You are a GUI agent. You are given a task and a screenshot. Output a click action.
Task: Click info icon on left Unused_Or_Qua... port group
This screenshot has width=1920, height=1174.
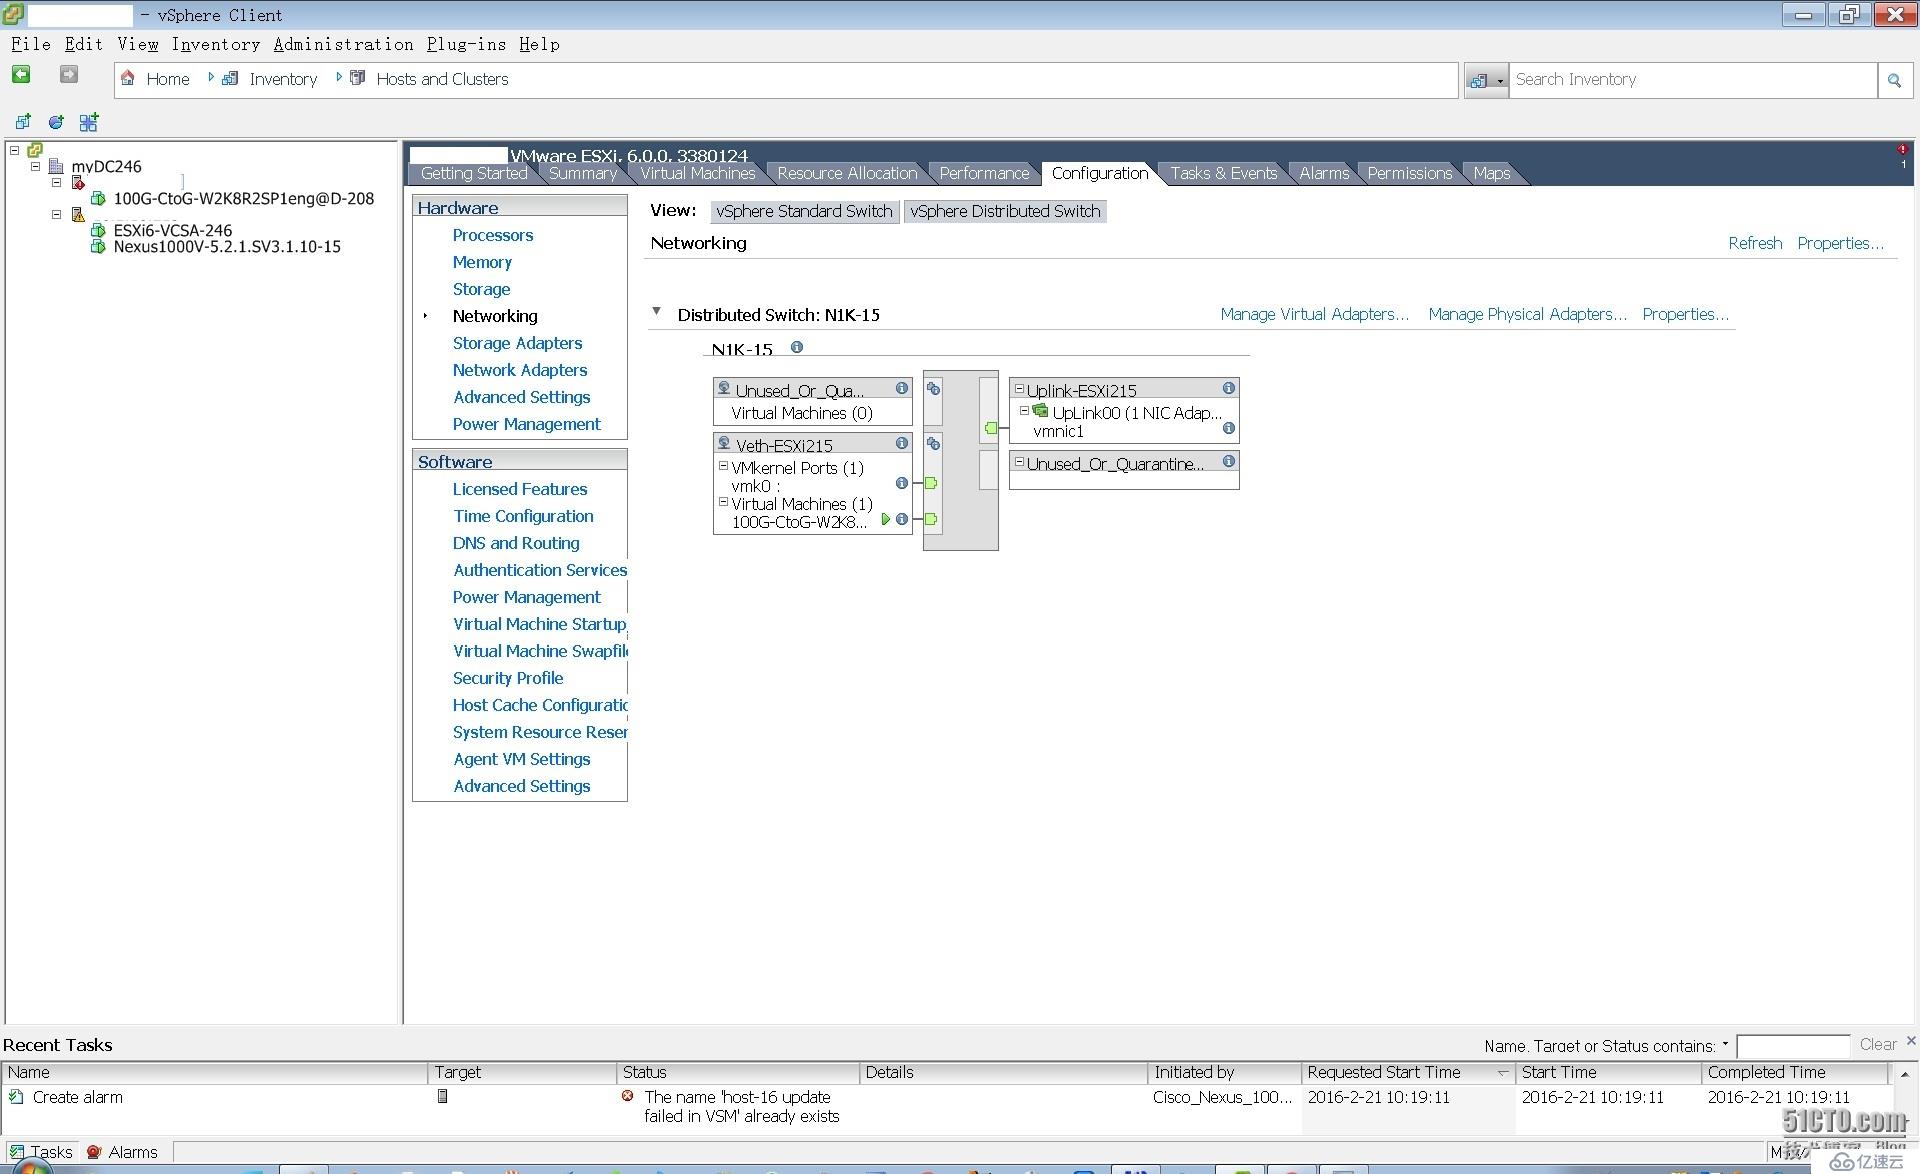(x=902, y=388)
